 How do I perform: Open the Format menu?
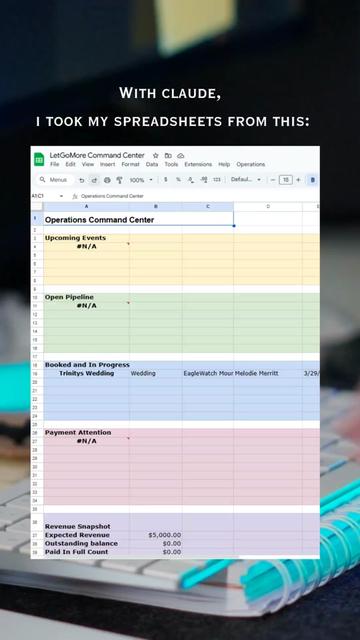click(x=130, y=164)
